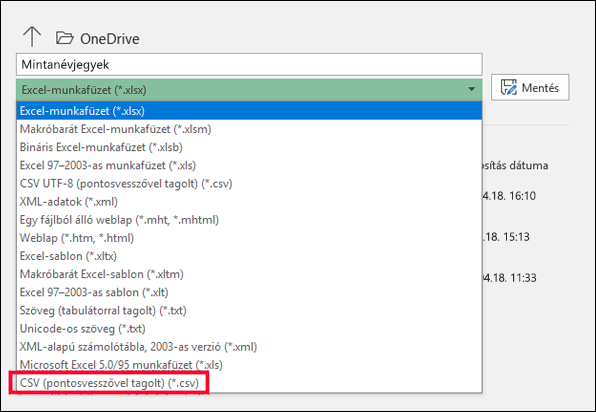The image size is (596, 412).
Task: Select Egy fájlból álló weblap option
Action: [x=249, y=220]
